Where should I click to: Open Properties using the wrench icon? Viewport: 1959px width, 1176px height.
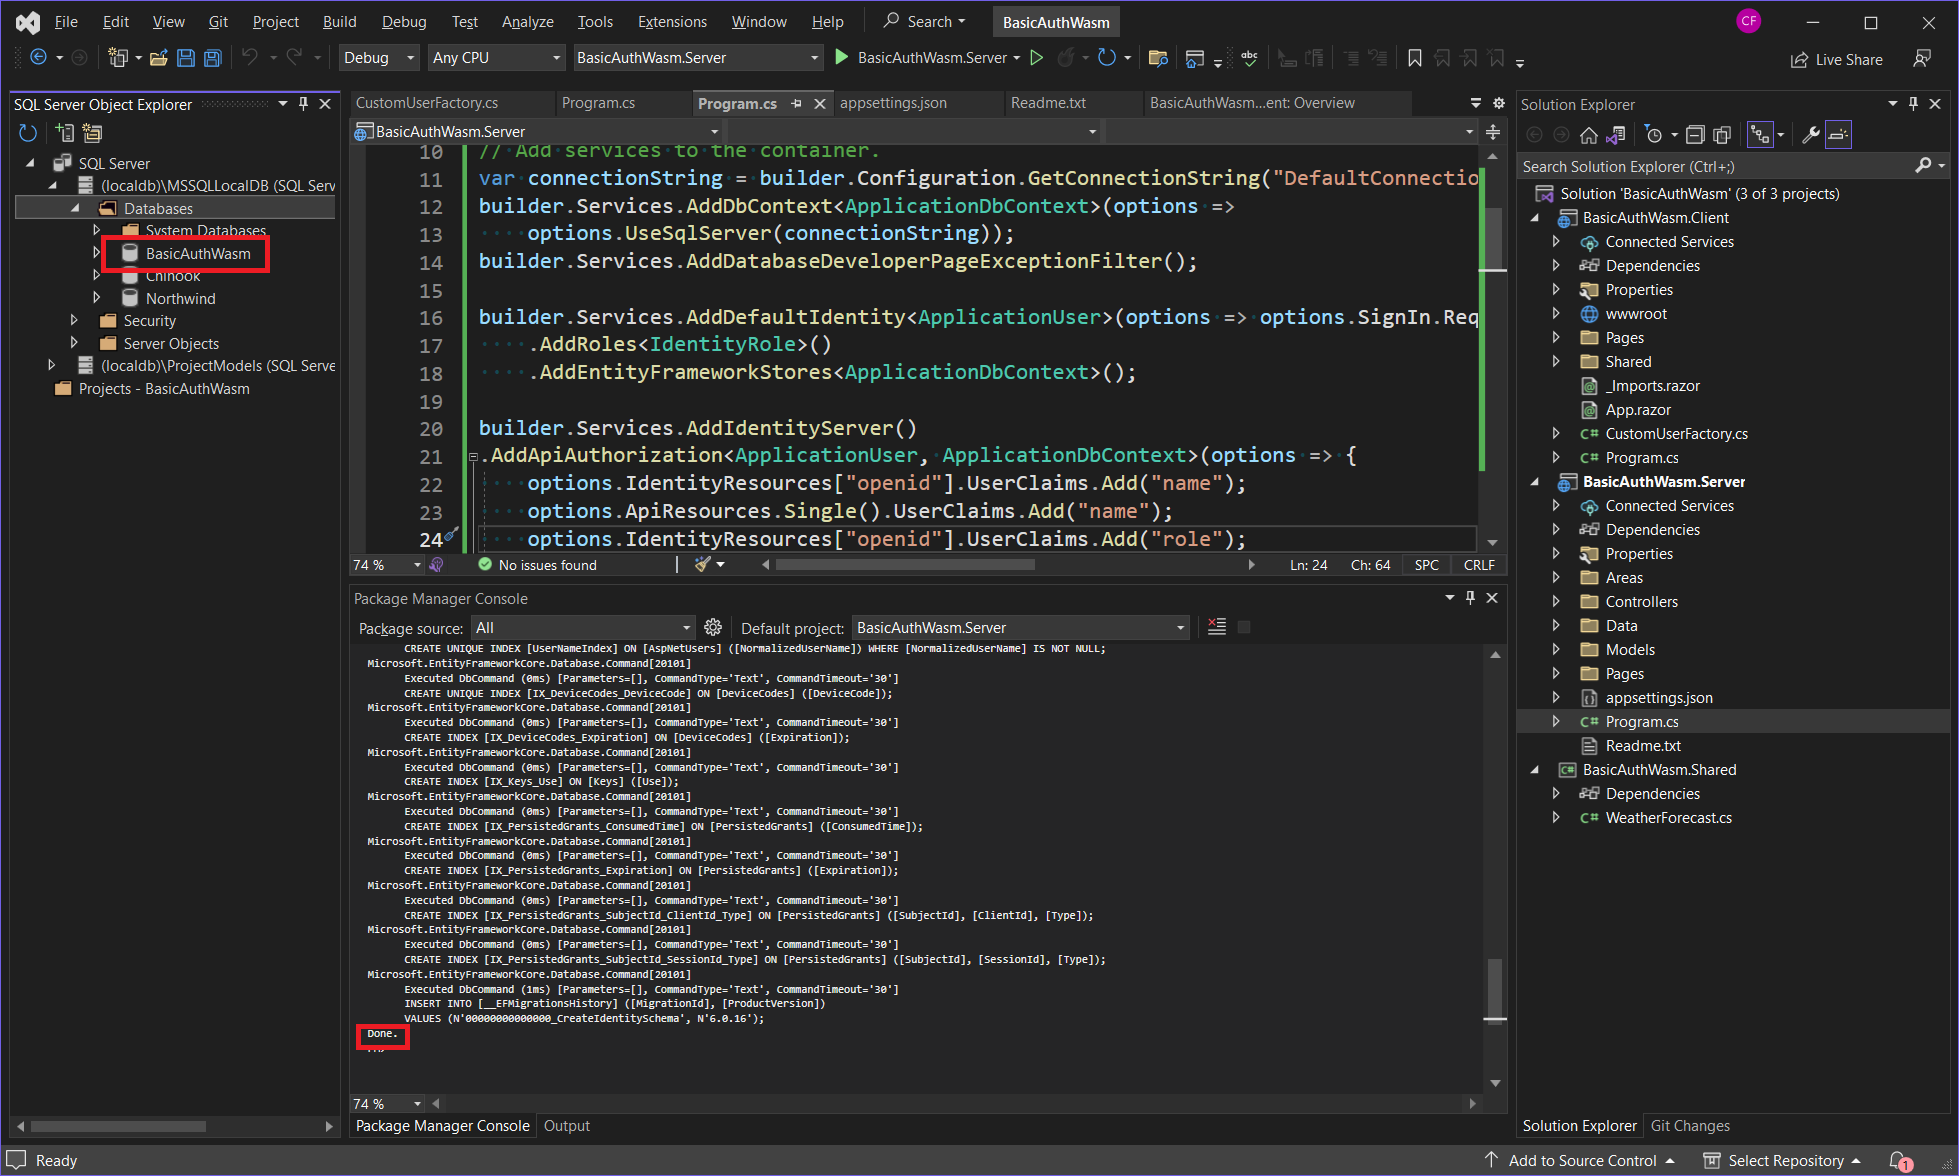(x=1810, y=135)
